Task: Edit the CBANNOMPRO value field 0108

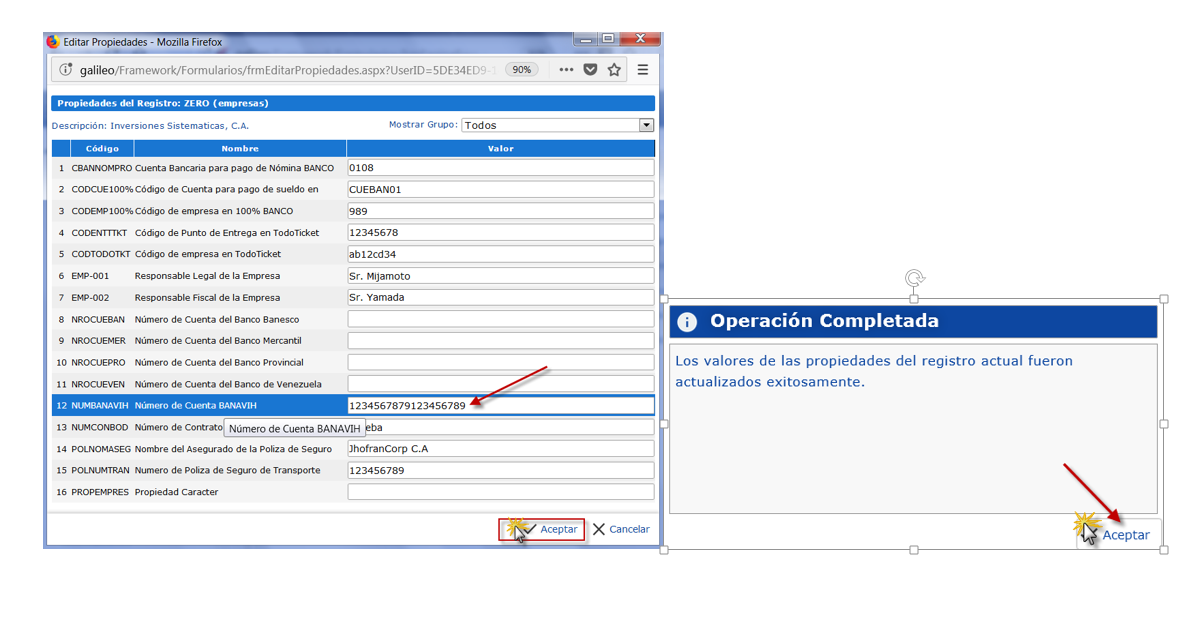Action: tap(500, 167)
